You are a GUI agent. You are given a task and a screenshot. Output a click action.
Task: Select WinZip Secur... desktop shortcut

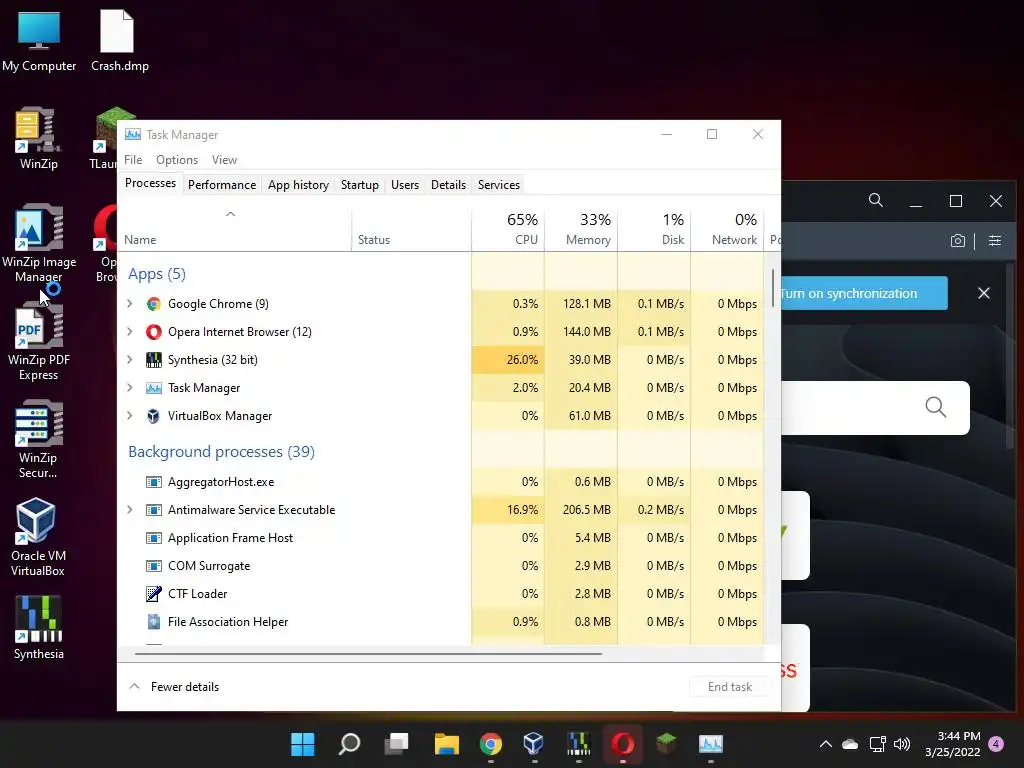(x=39, y=439)
